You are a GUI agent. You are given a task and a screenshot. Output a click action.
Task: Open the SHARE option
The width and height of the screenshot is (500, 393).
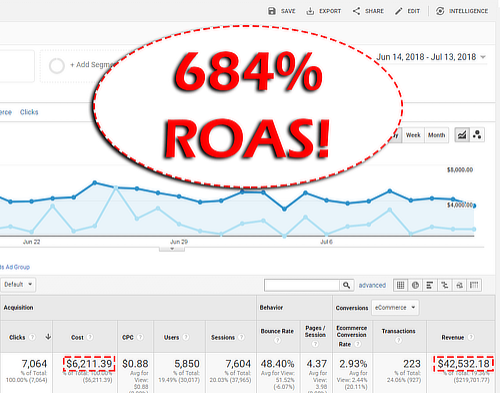(x=368, y=11)
